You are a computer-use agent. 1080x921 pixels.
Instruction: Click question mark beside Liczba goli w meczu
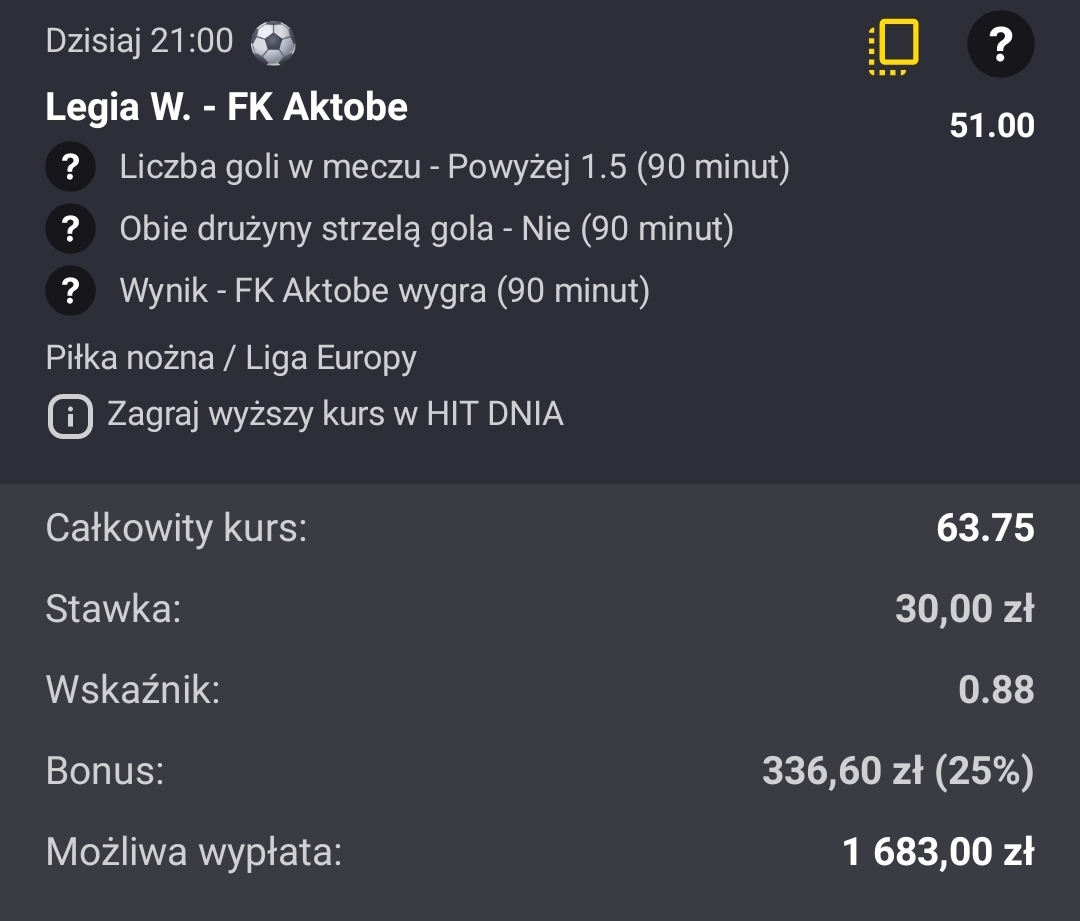coord(70,167)
